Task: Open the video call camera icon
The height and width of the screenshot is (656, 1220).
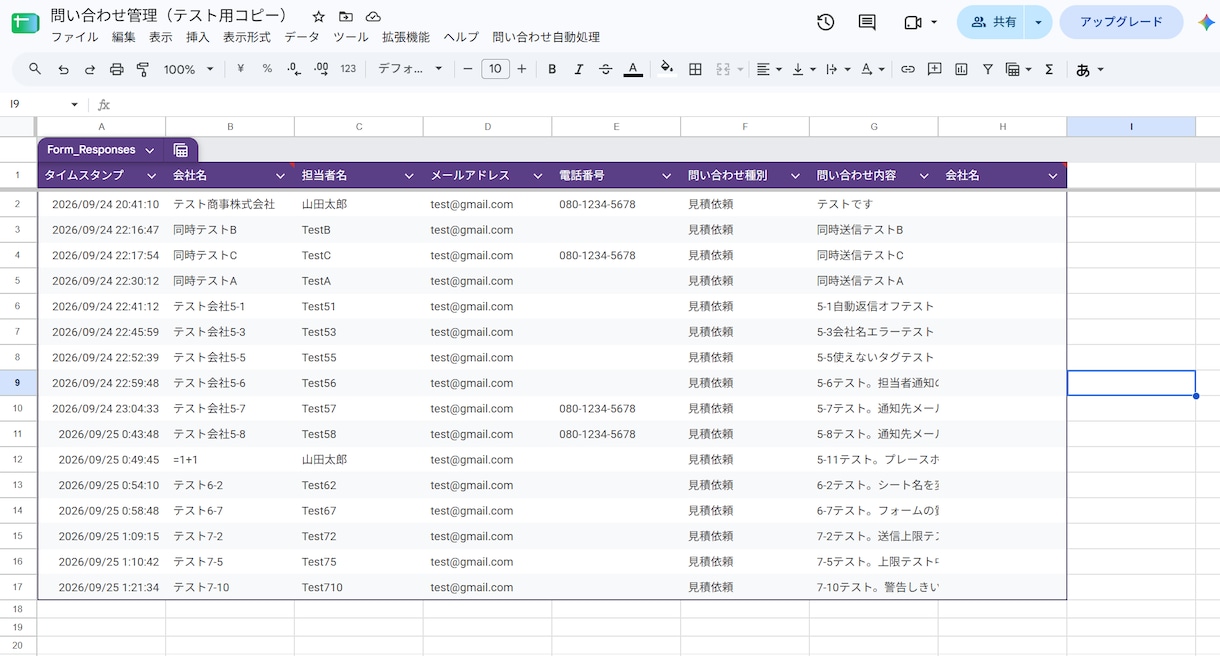Action: (x=912, y=22)
